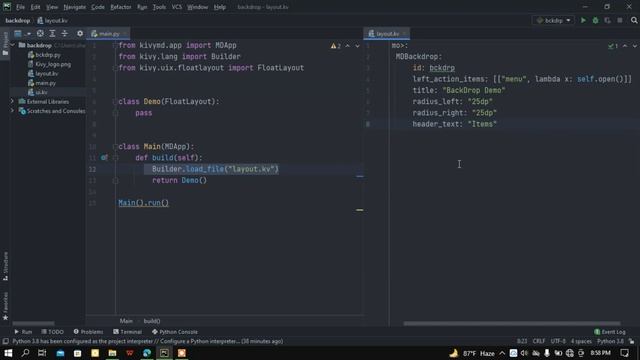The width and height of the screenshot is (640, 360).
Task: Toggle the Structure tool window stripe button
Action: (5, 266)
